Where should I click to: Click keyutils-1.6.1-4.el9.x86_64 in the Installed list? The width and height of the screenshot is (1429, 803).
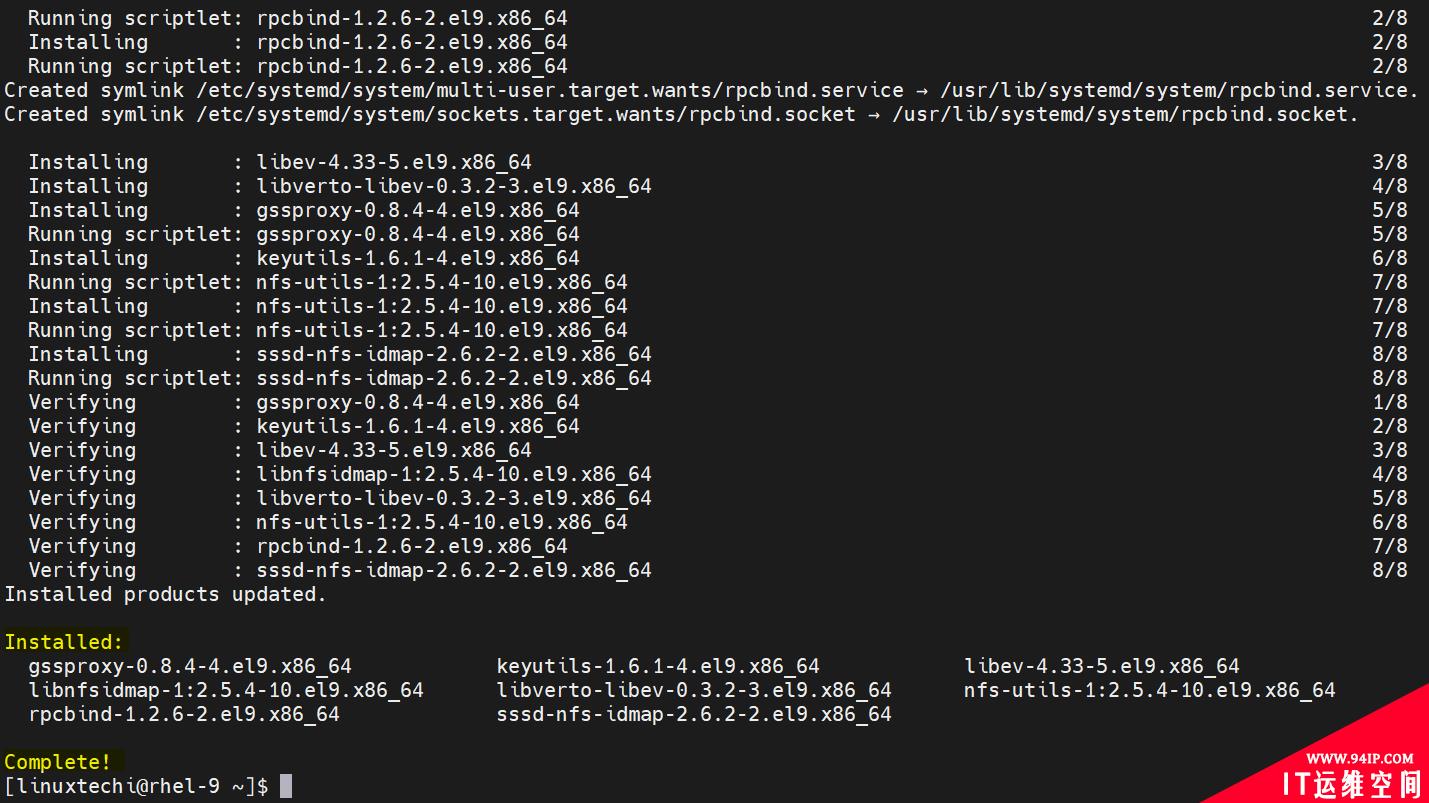coord(658,666)
